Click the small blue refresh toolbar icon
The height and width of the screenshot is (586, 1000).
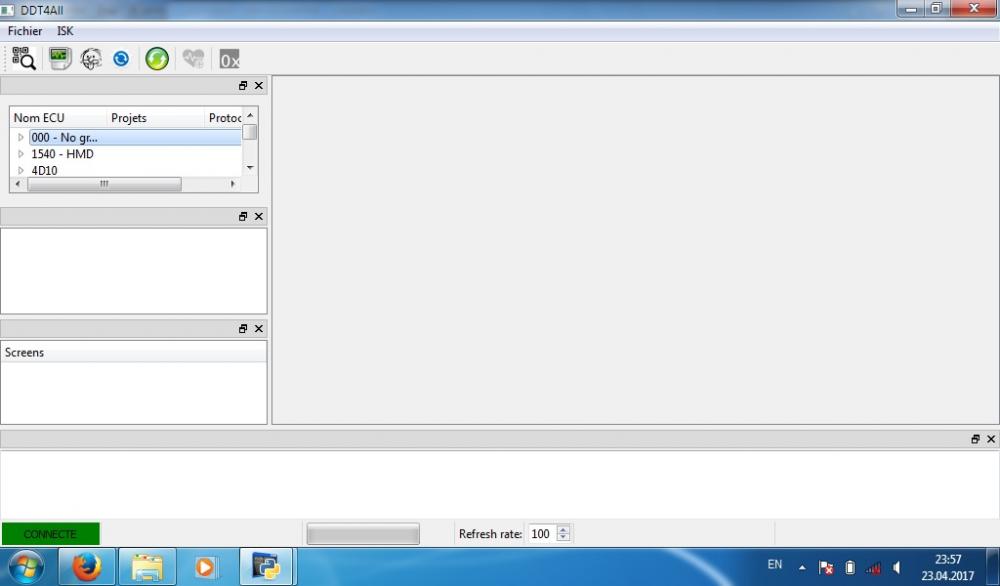pyautogui.click(x=121, y=59)
